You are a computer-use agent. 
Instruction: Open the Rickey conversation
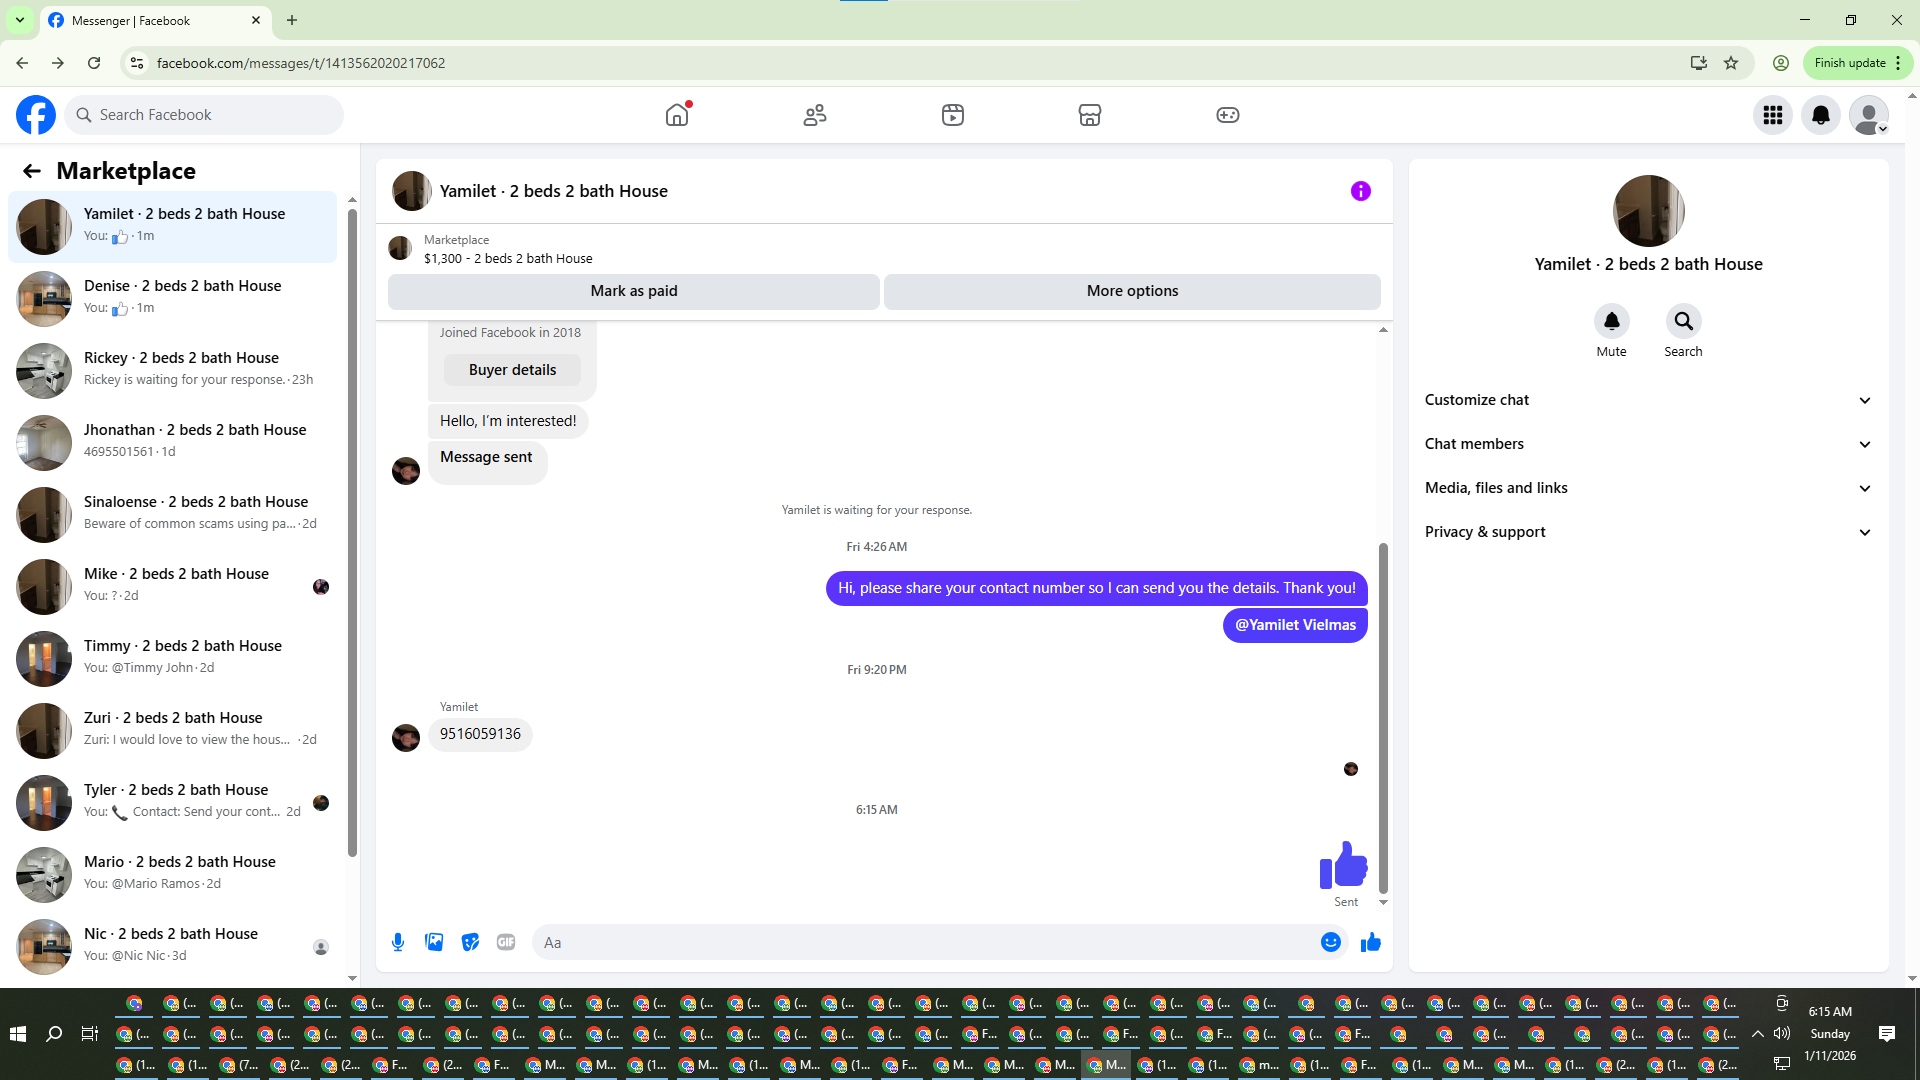pos(173,371)
